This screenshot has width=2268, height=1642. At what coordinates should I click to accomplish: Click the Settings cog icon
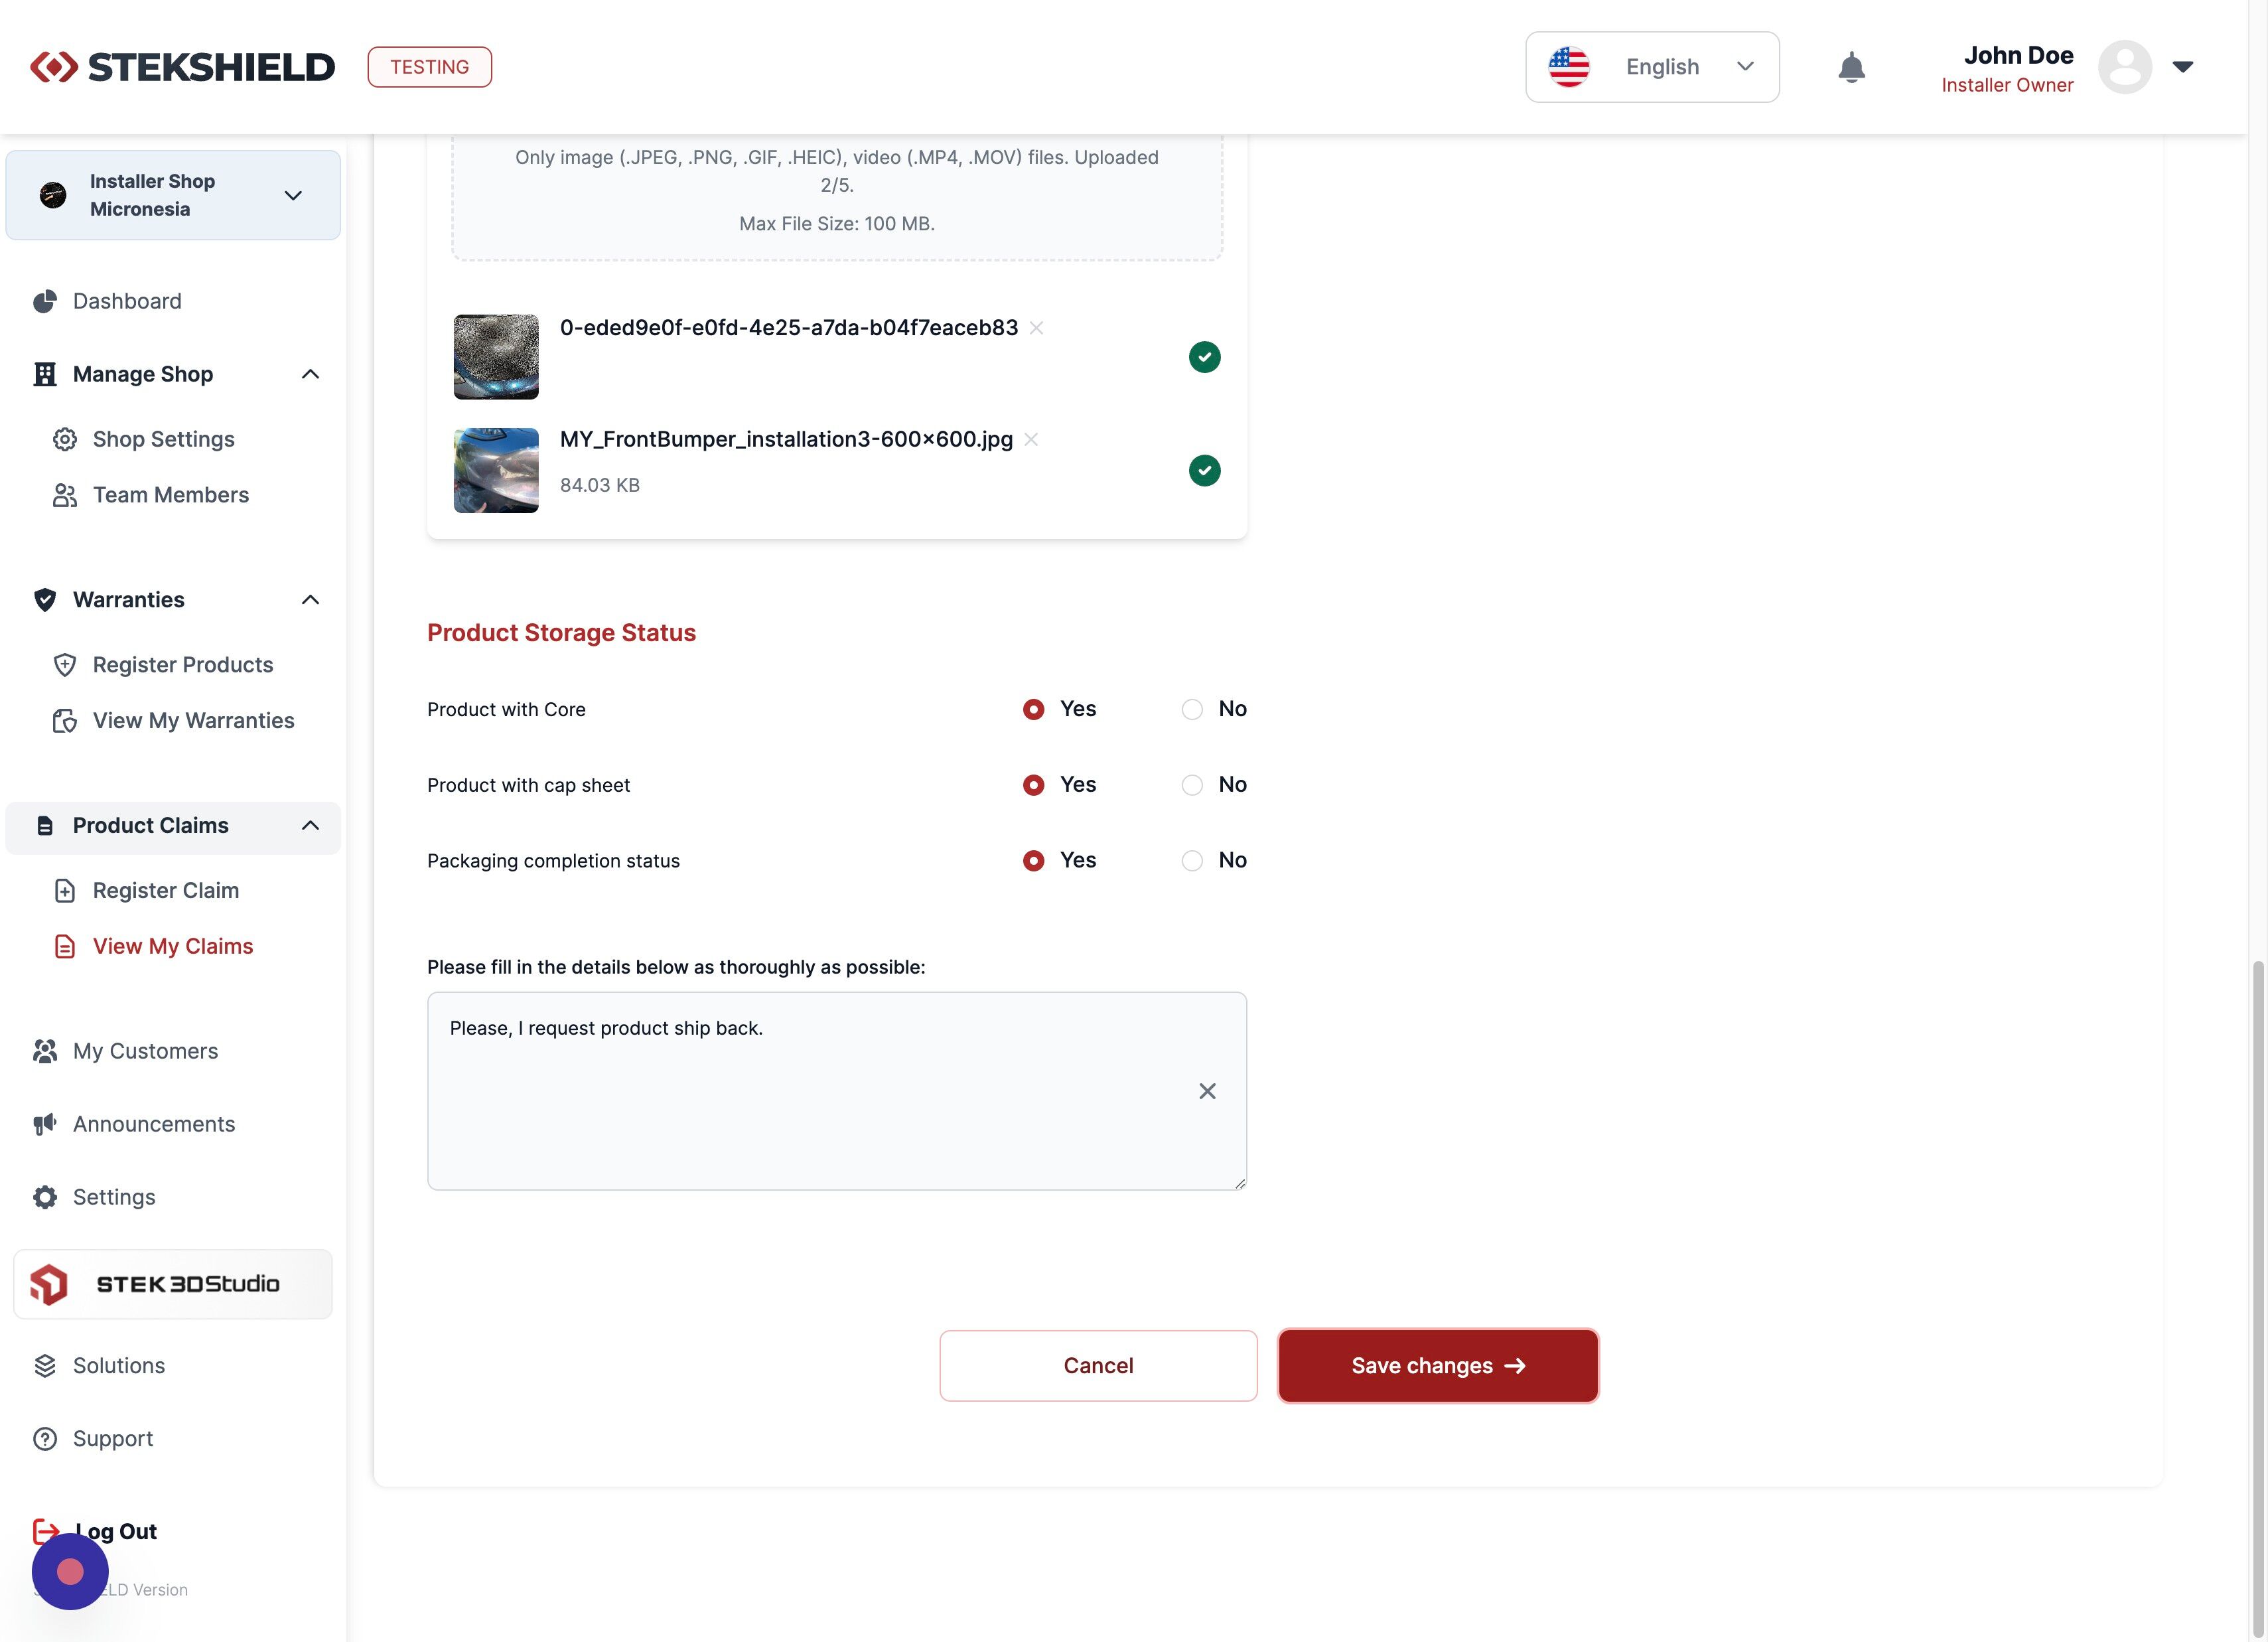coord(45,1197)
